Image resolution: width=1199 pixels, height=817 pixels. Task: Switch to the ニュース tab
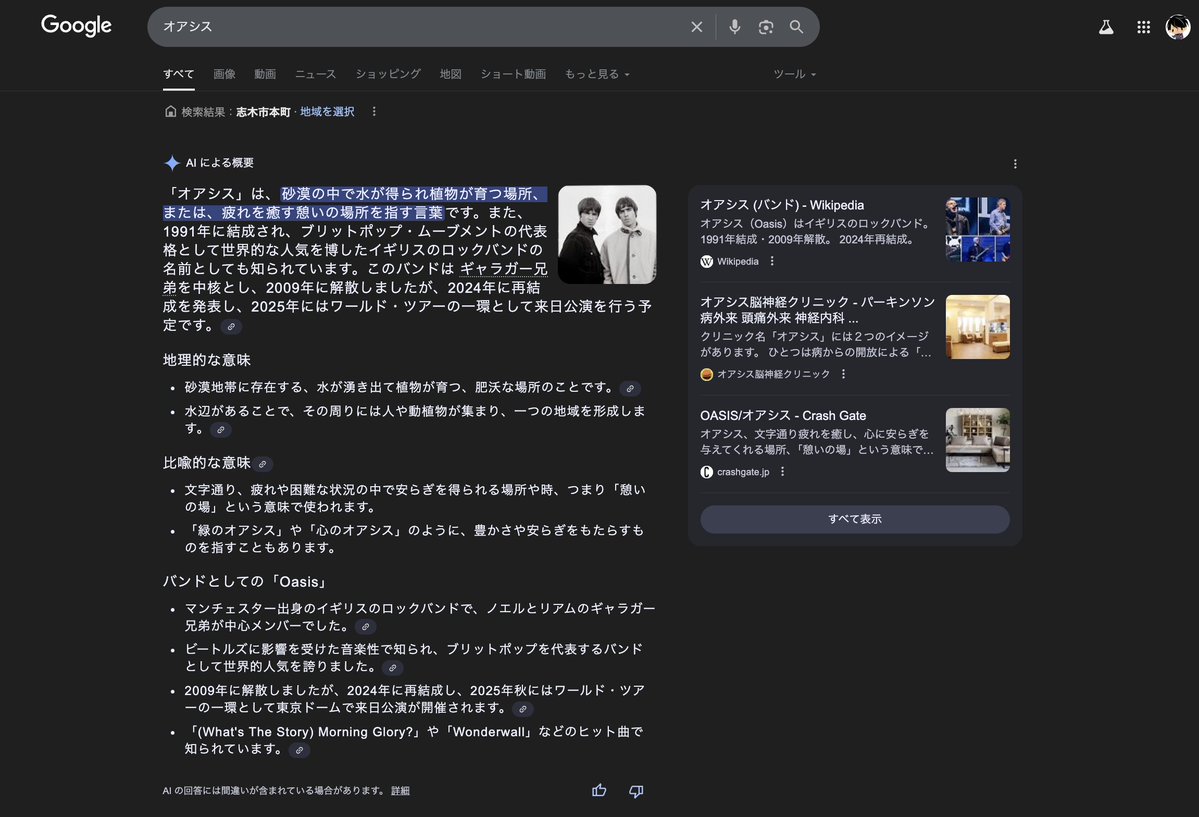315,74
